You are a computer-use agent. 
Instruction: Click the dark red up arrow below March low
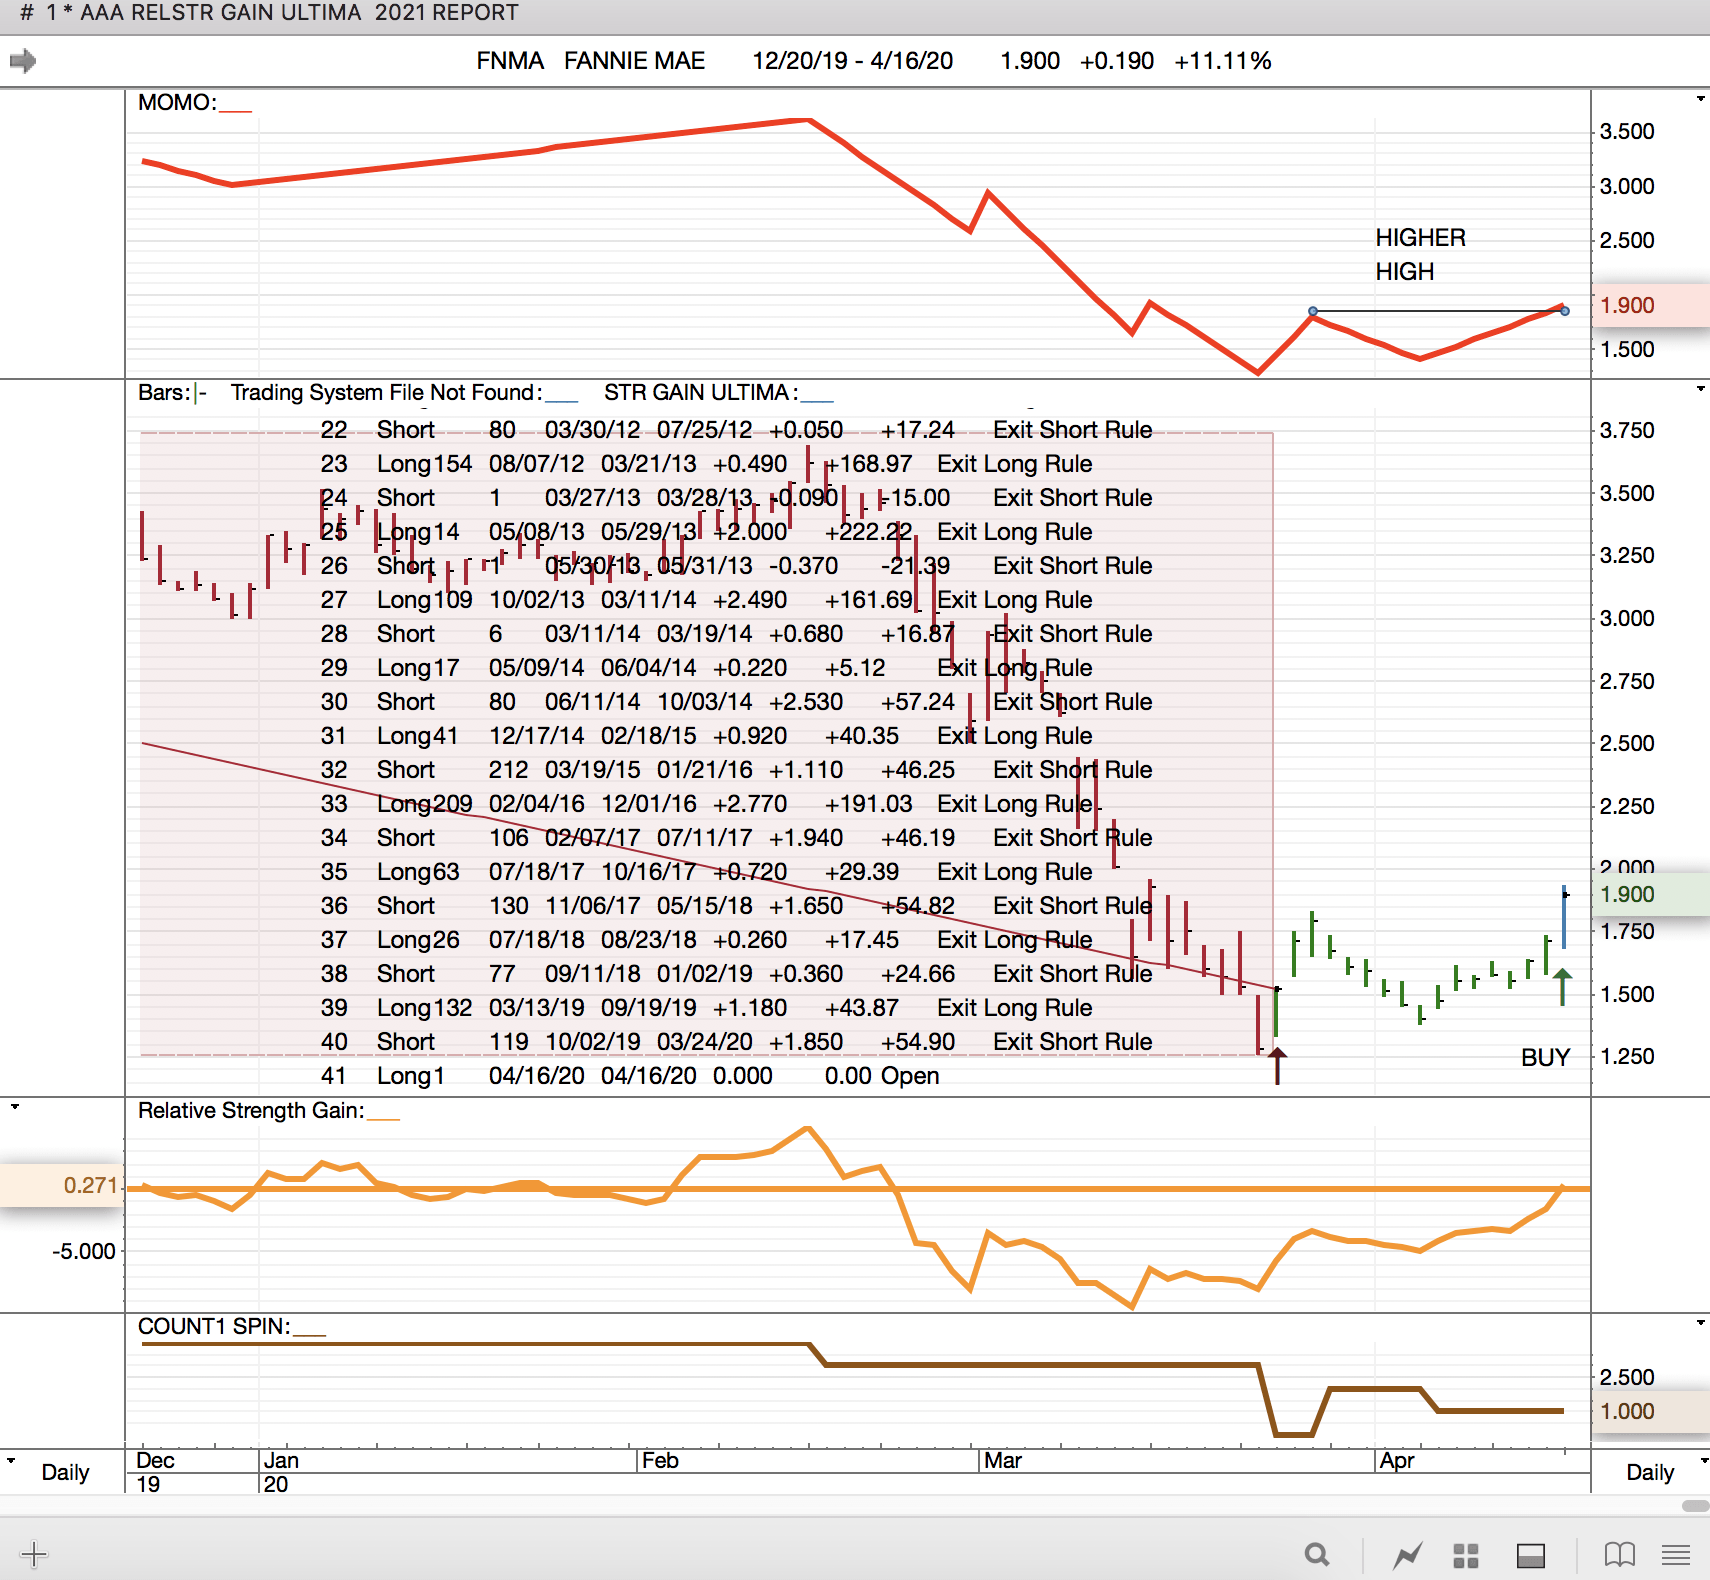point(1277,1066)
